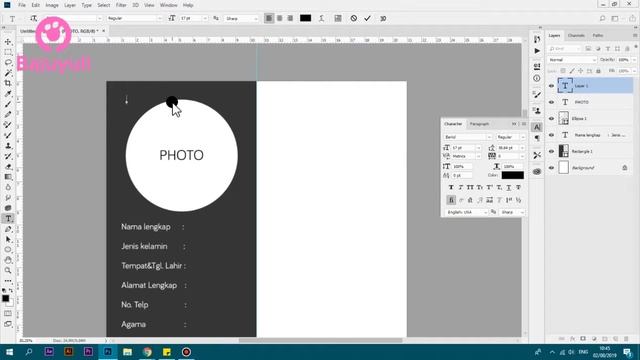The width and height of the screenshot is (640, 360).
Task: Select the Ellipse 1 layer thumbnail
Action: 563,118
